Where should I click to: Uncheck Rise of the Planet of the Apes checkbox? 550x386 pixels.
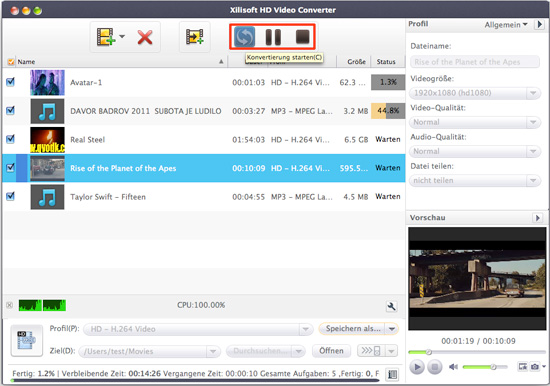pyautogui.click(x=11, y=167)
